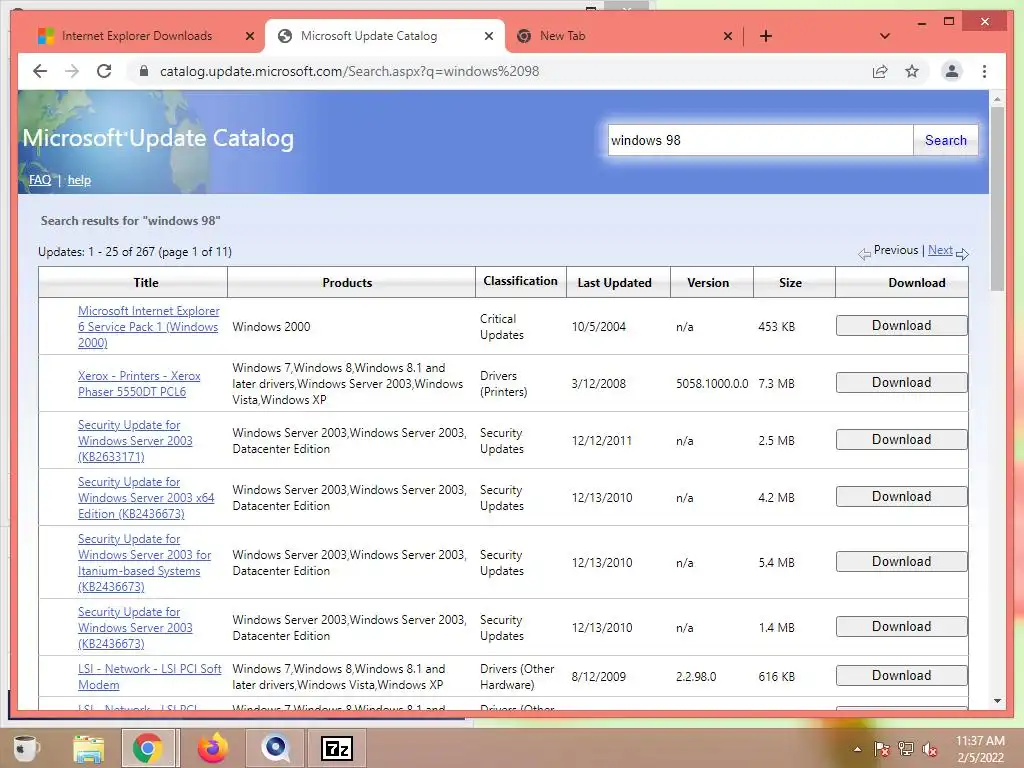Open the Chrome profile avatar menu
Screen dimensions: 1024x768
[952, 71]
